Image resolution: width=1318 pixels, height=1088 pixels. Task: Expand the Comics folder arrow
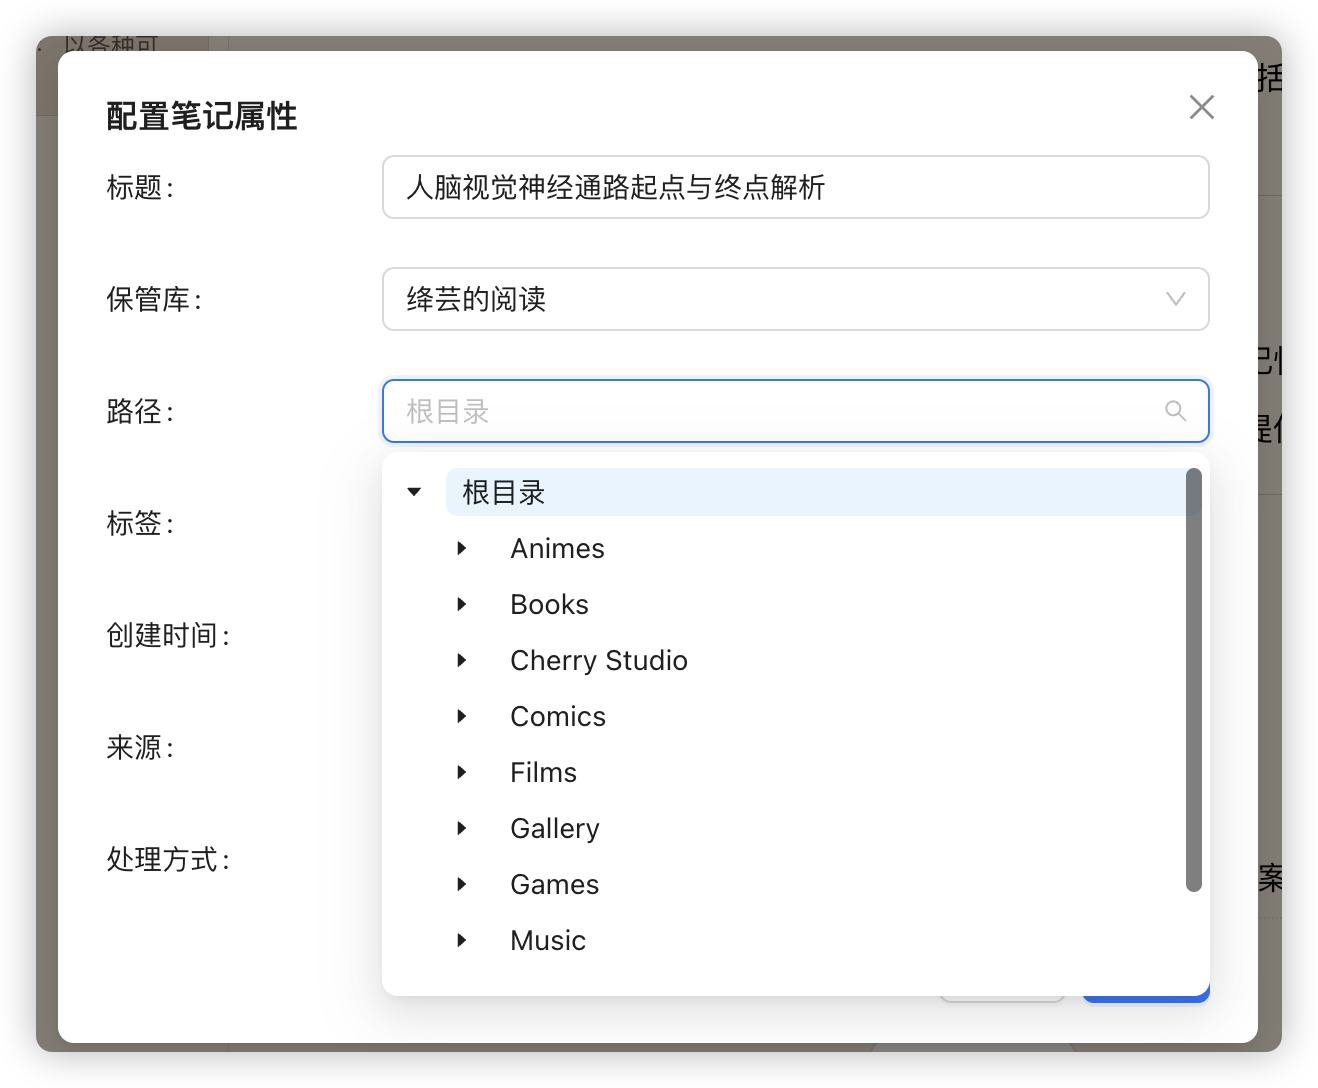click(462, 716)
